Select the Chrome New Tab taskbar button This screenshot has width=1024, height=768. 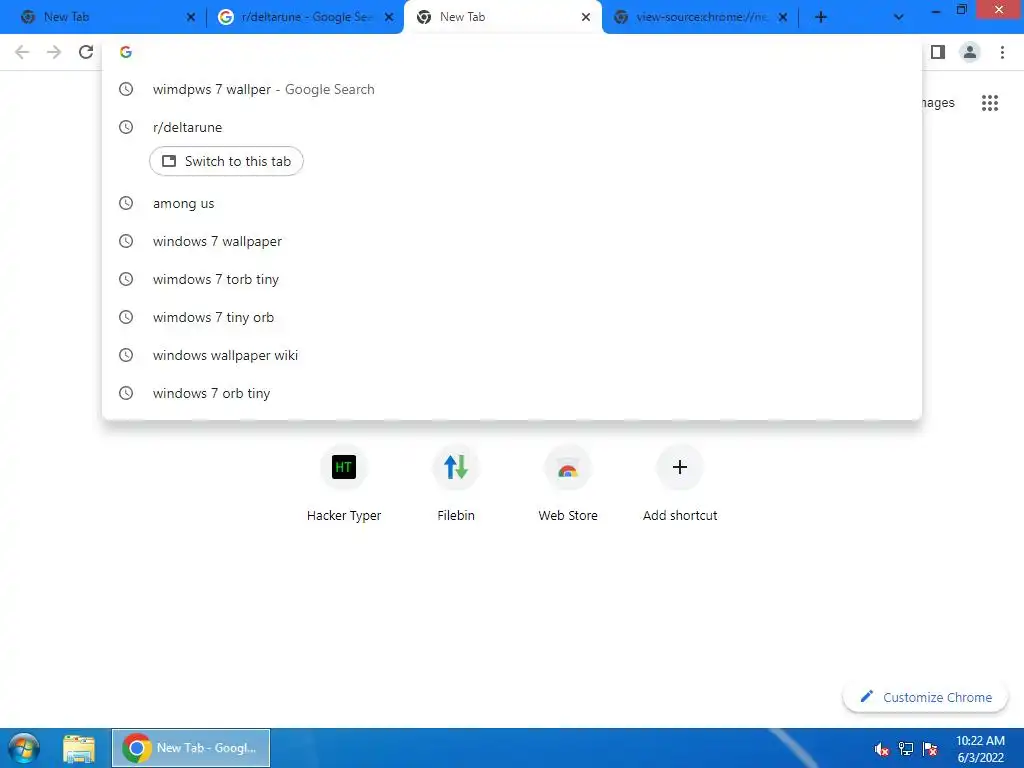click(191, 748)
